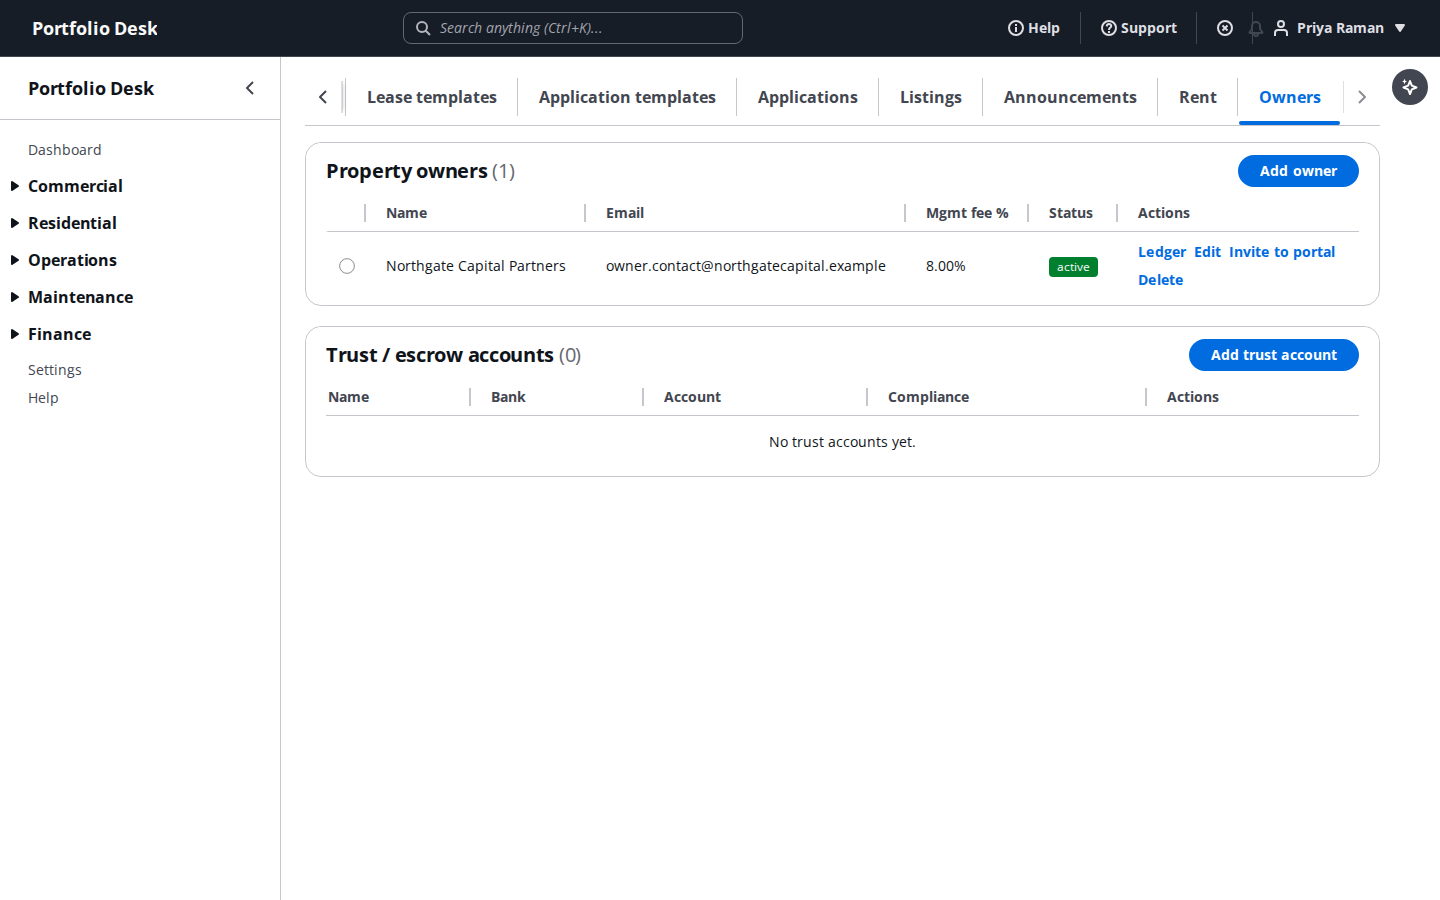Open Settings in the sidebar
The image size is (1440, 900).
(x=55, y=370)
